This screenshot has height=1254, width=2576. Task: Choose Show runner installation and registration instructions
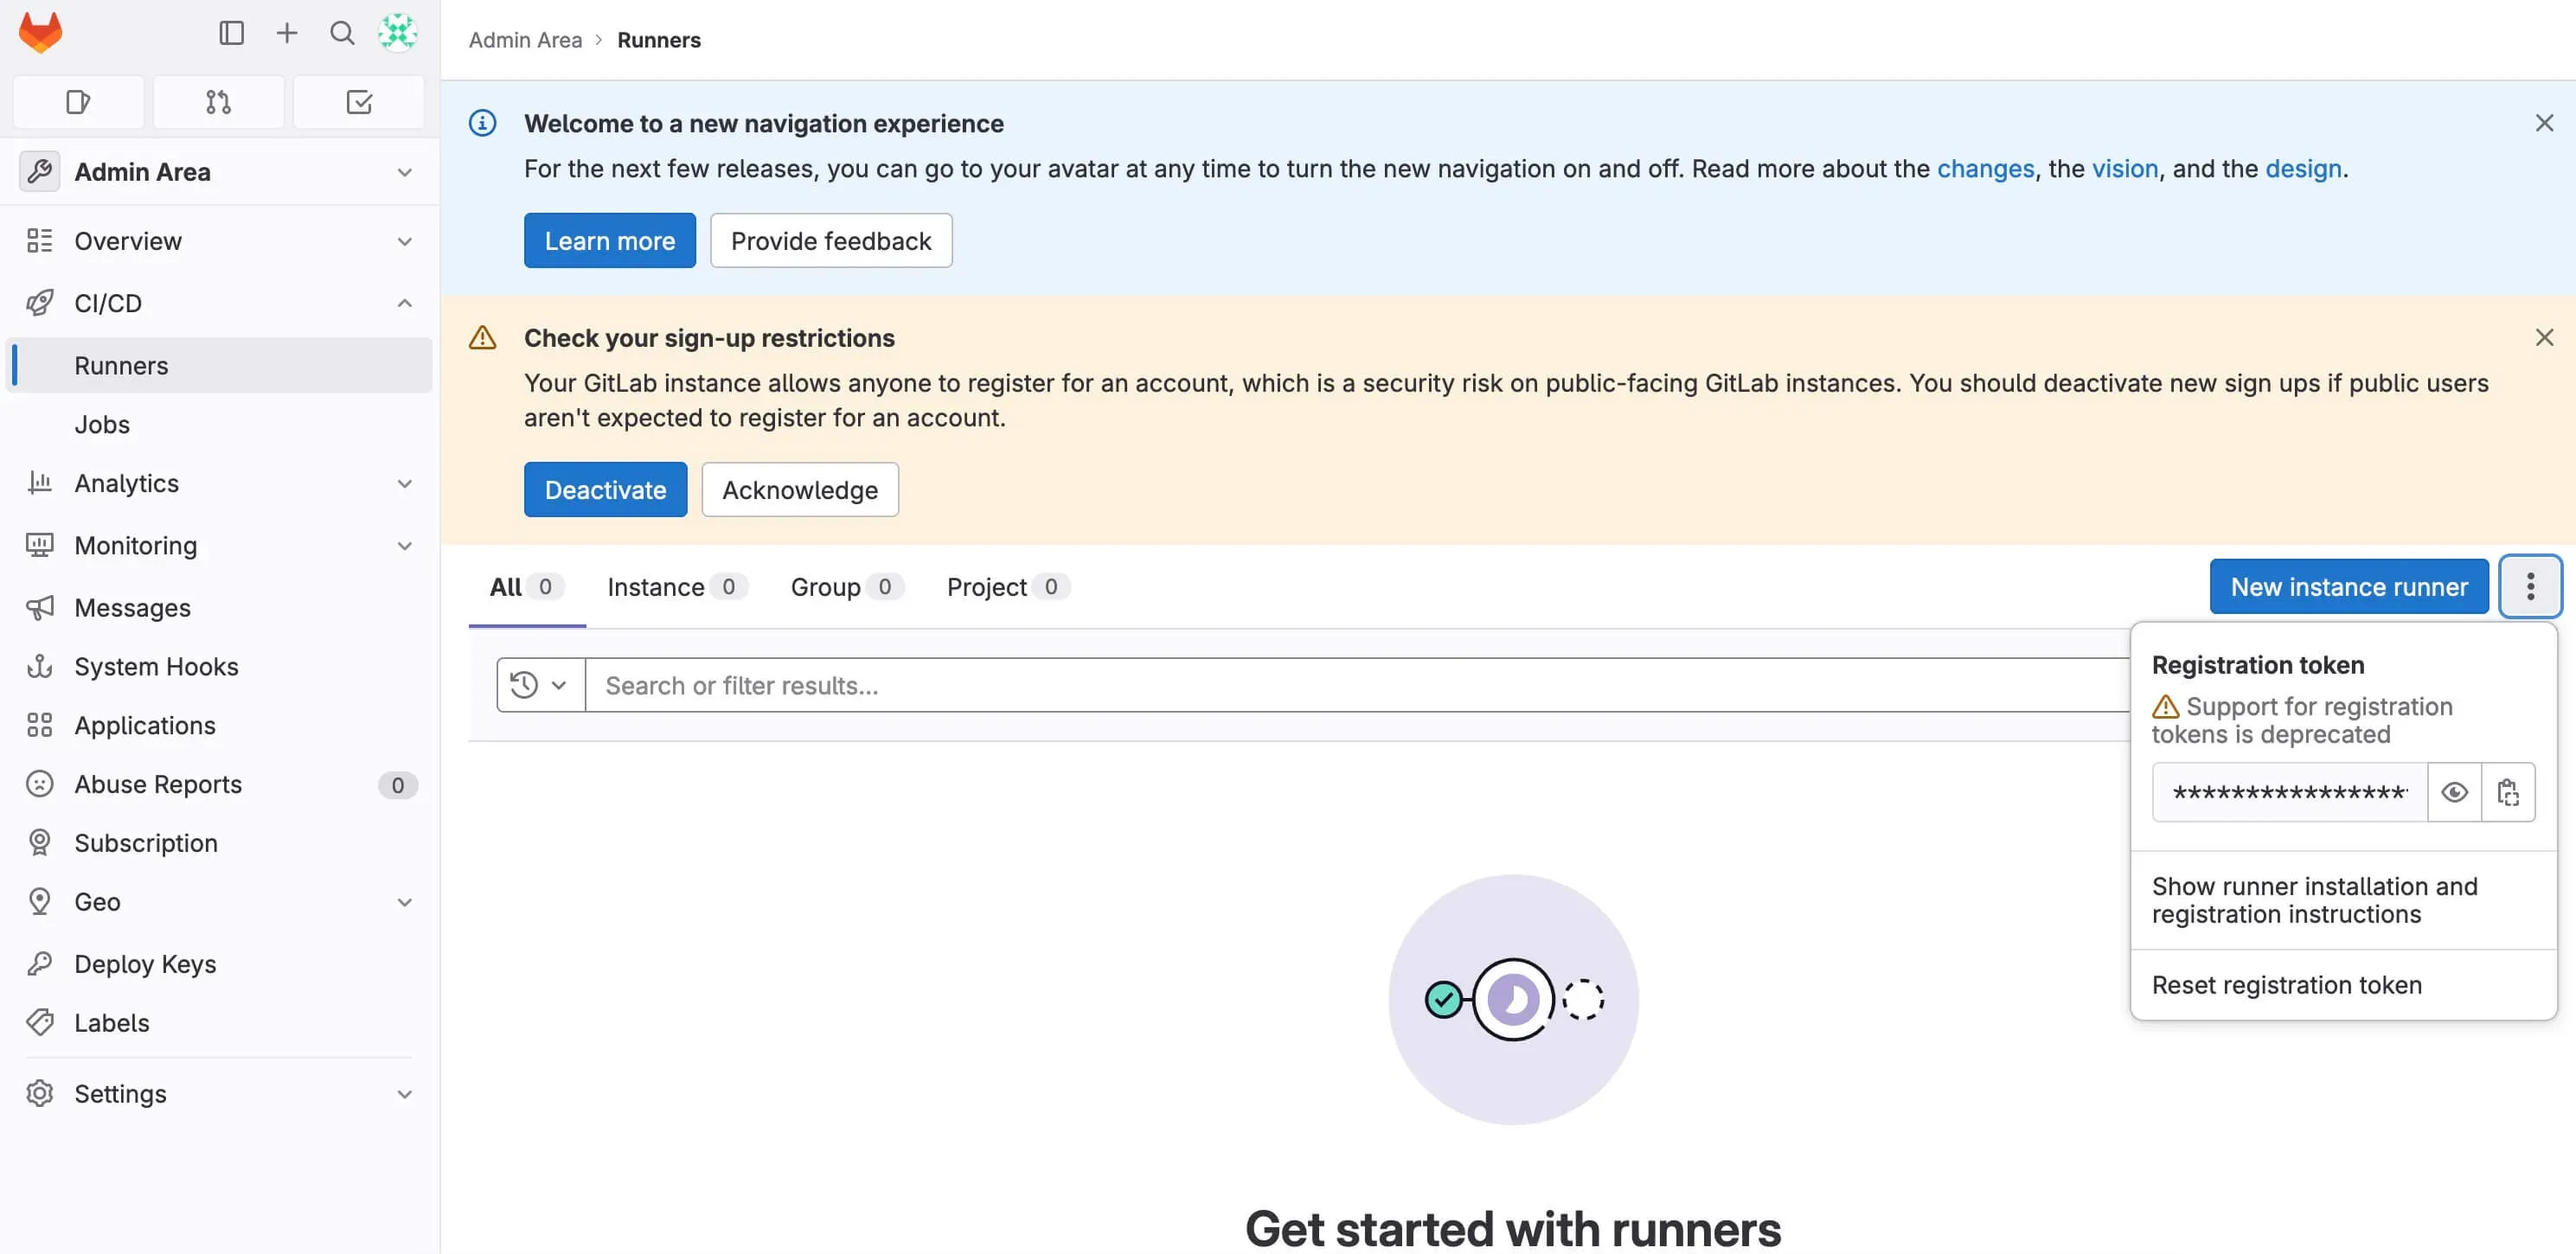point(2343,900)
